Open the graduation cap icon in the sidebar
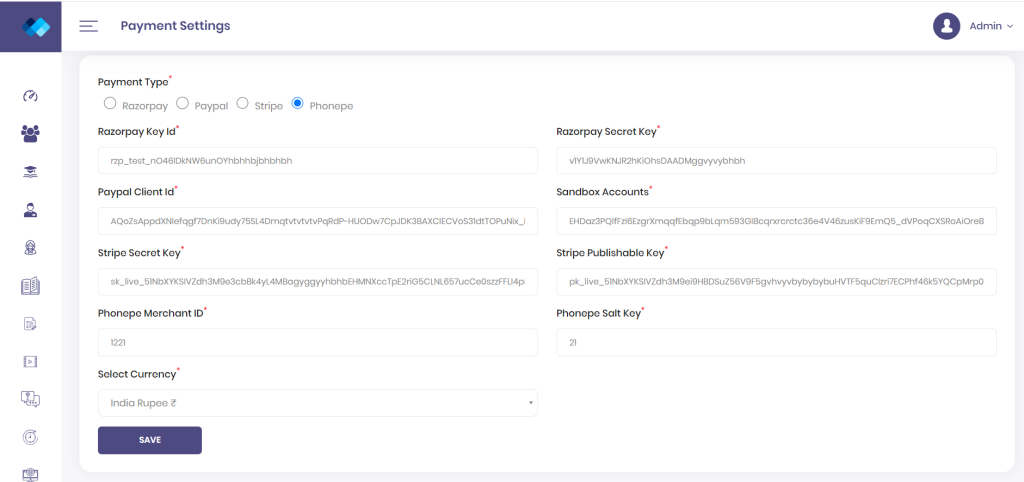 31,172
